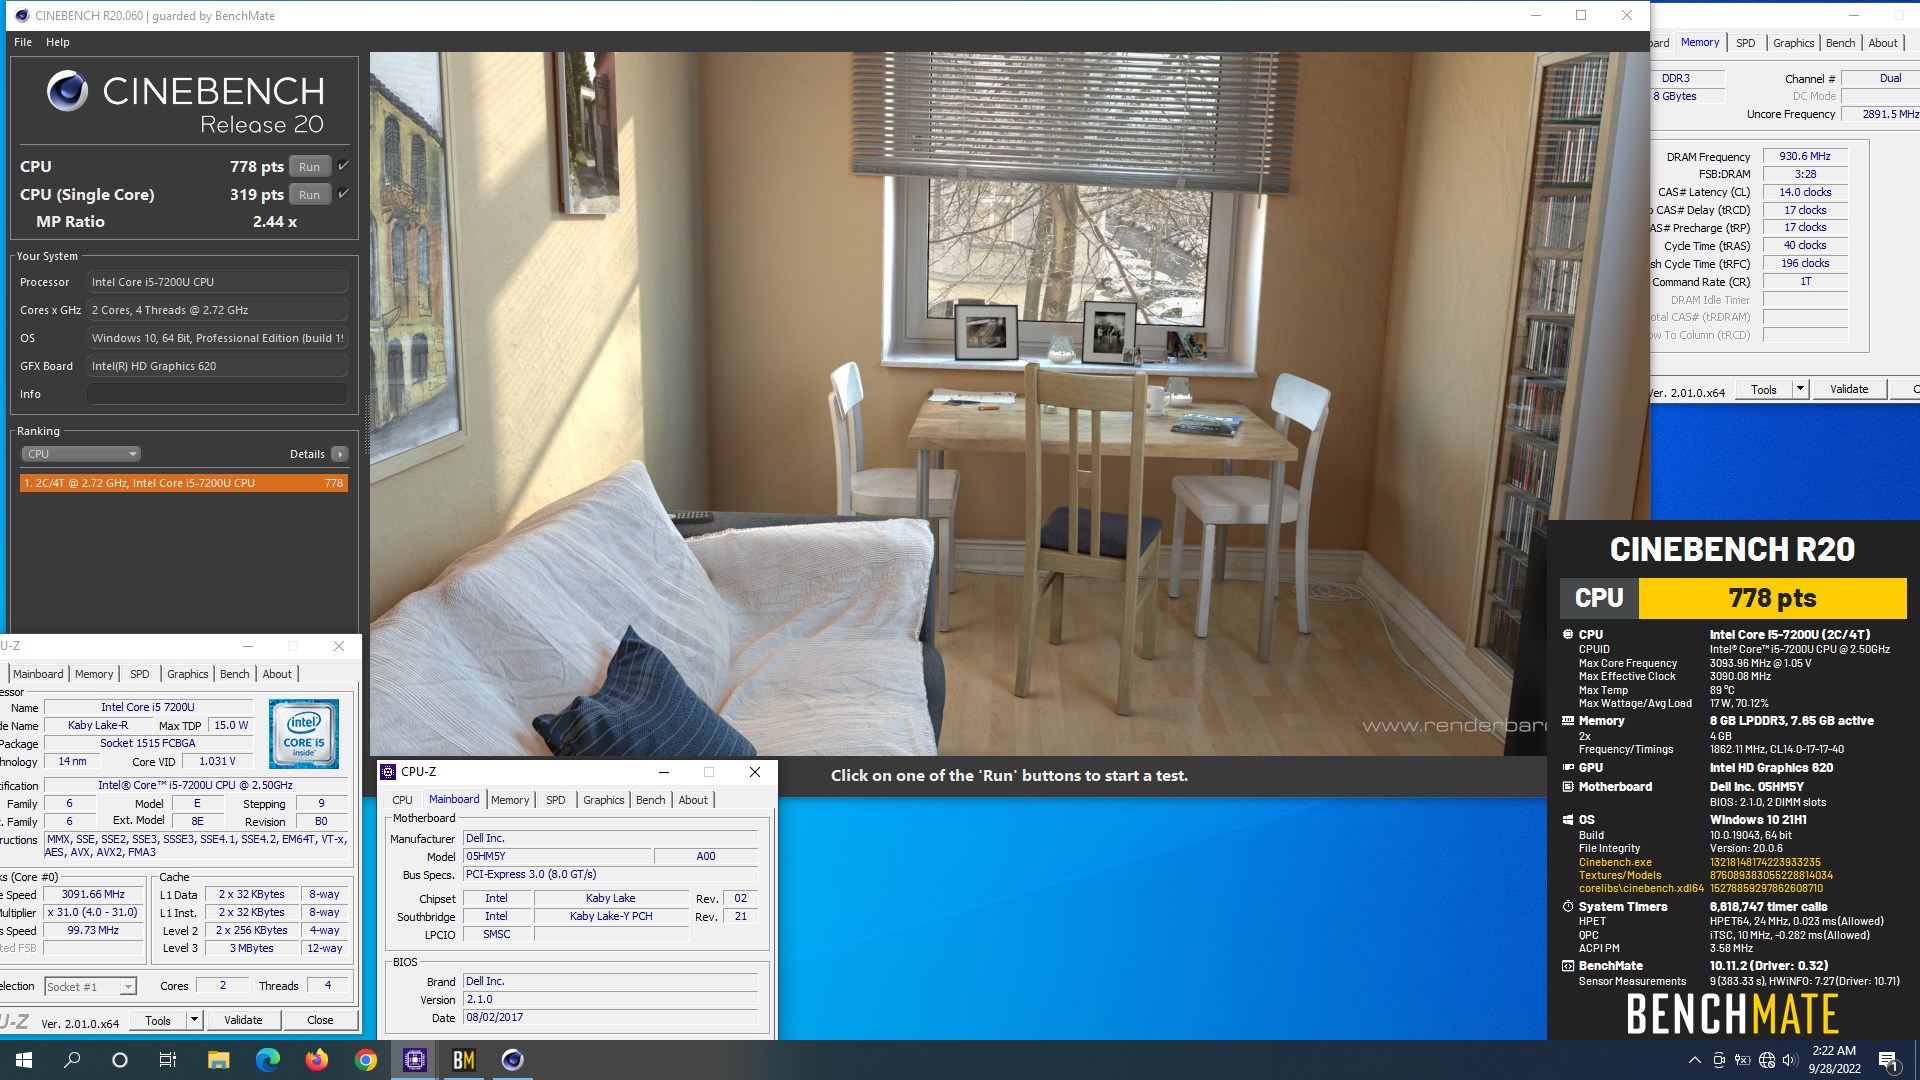The height and width of the screenshot is (1080, 1920).
Task: Switch to CPU-Z via taskbar icon
Action: [414, 1060]
